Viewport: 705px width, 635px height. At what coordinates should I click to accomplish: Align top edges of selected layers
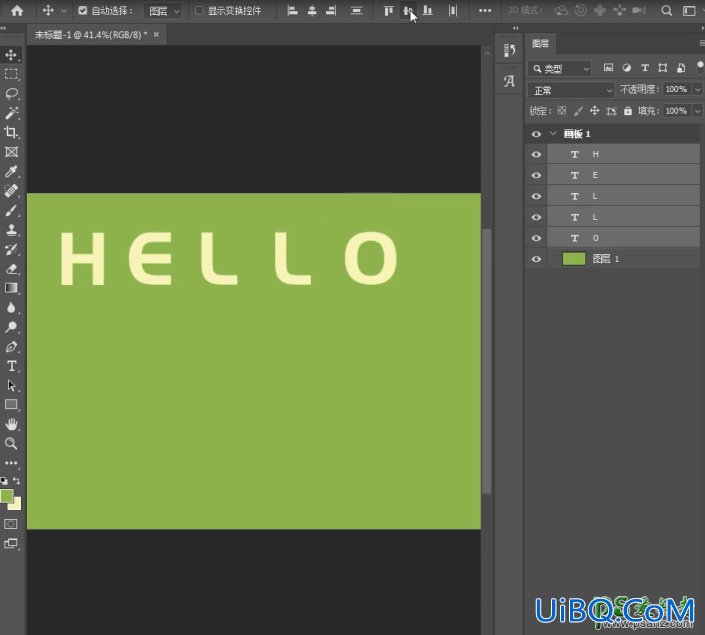pyautogui.click(x=388, y=10)
